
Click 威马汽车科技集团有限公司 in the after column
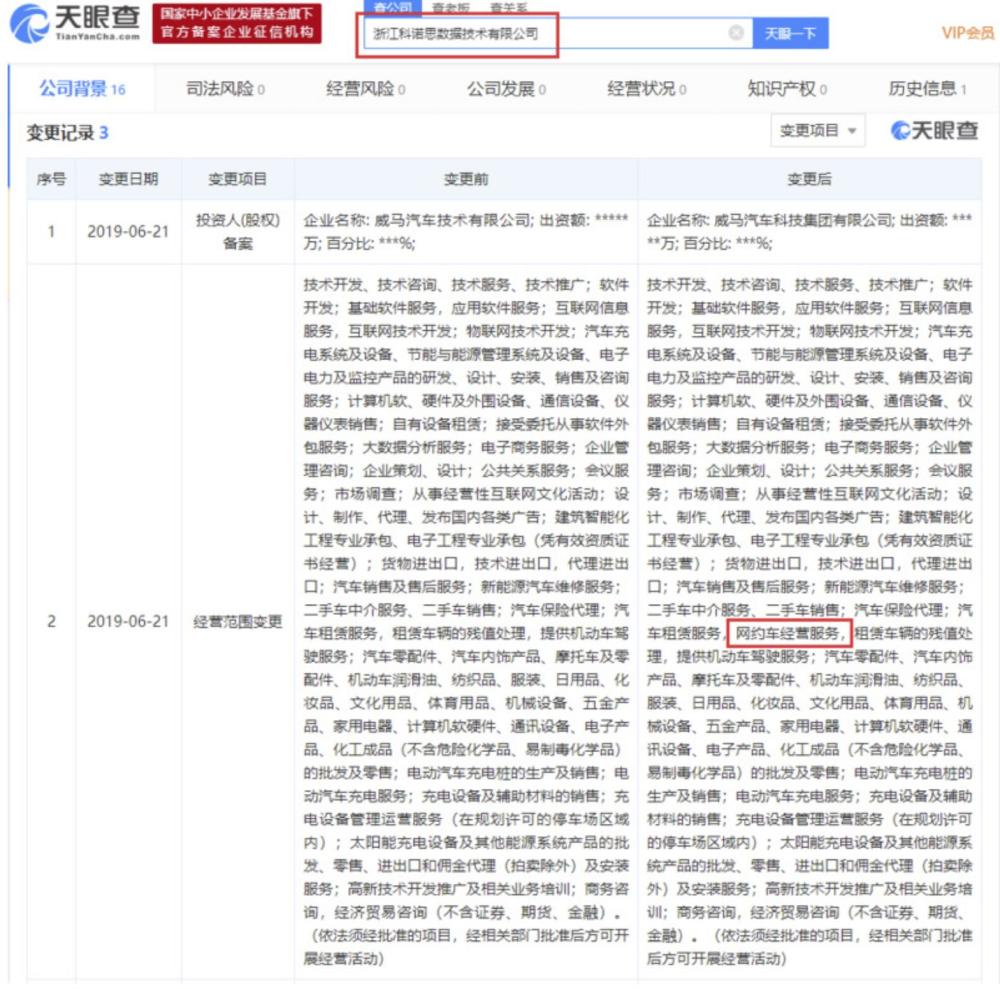click(x=803, y=221)
